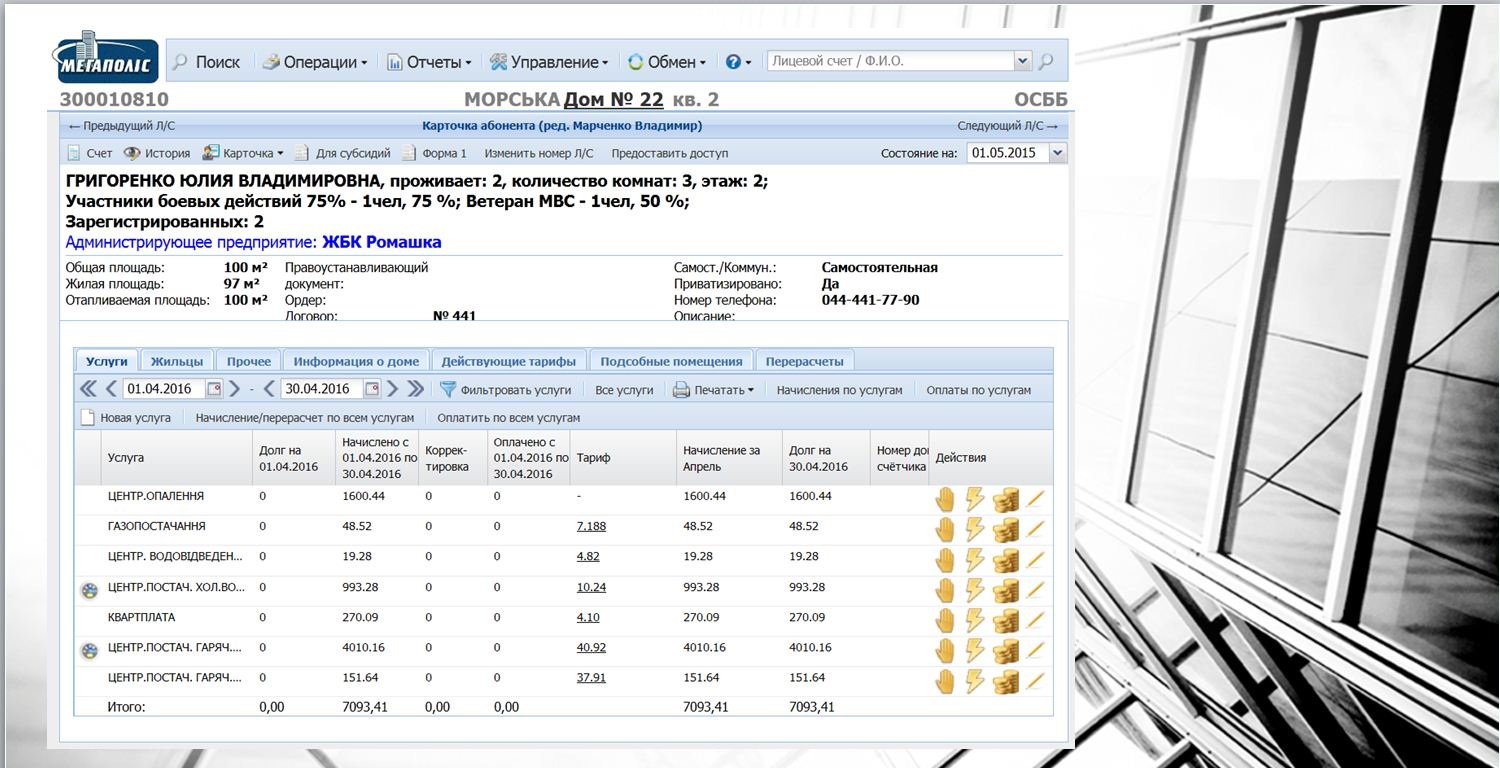Expand the Управление dropdown menu

click(x=549, y=62)
